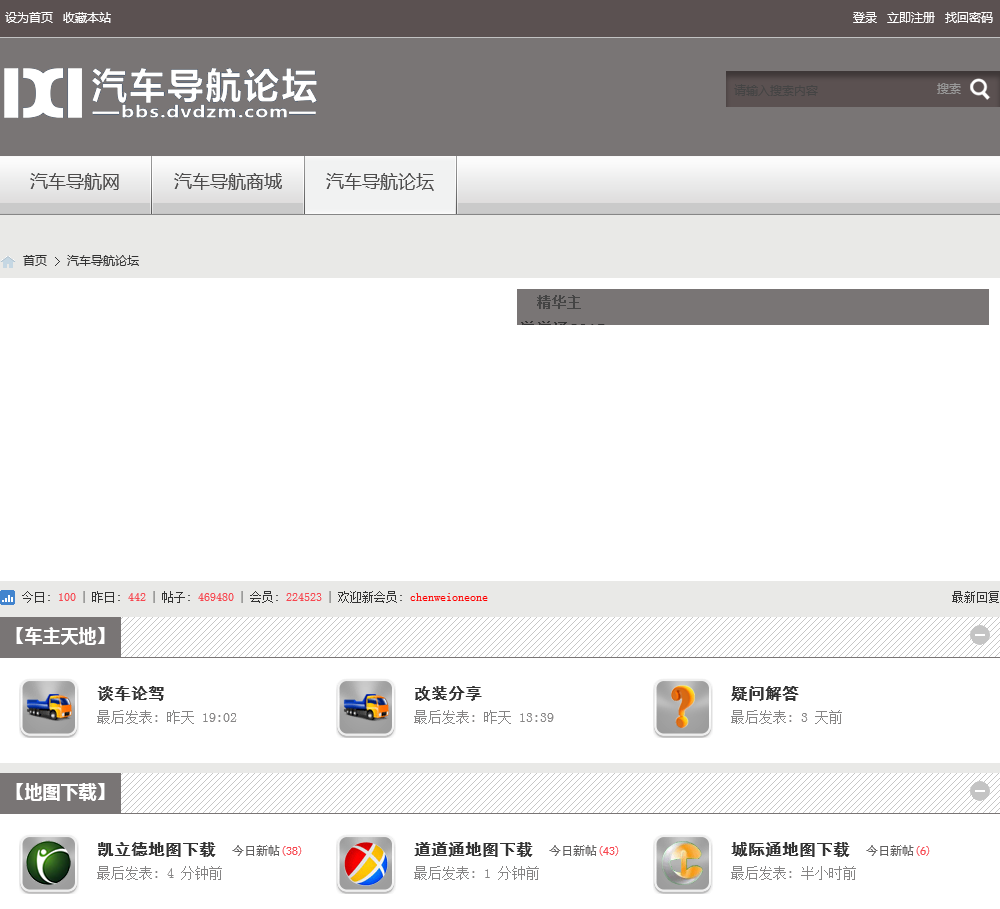Viewport: 1000px width, 909px height.
Task: Click 搜索 button label in search box
Action: (949, 89)
